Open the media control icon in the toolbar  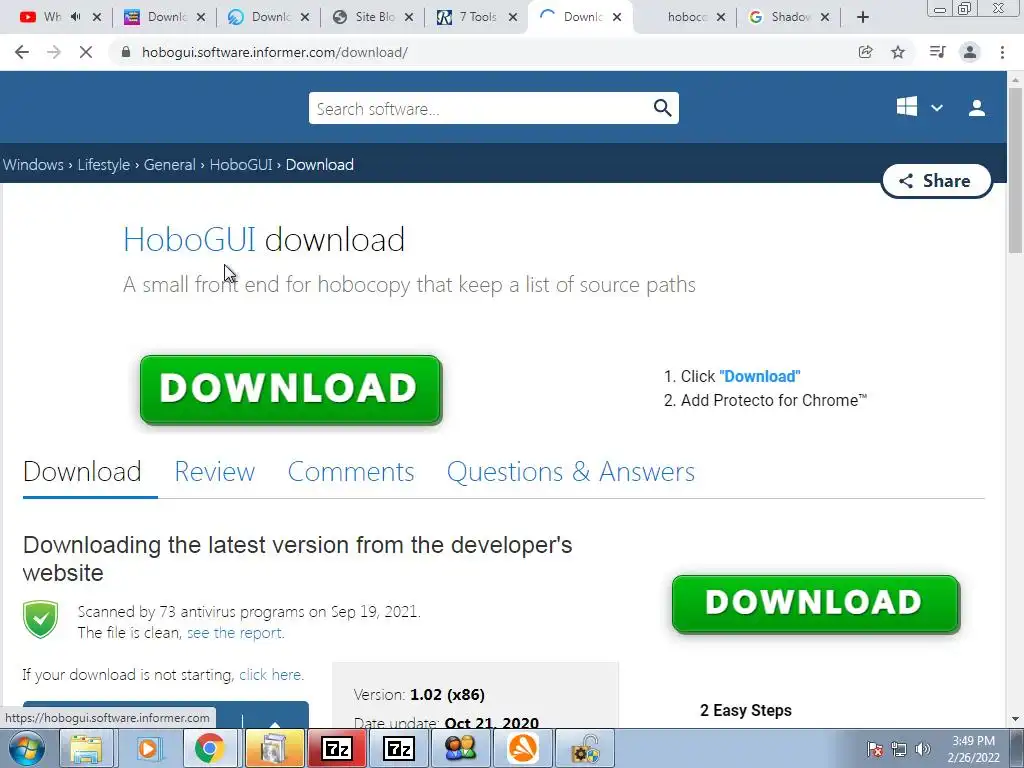tap(937, 52)
